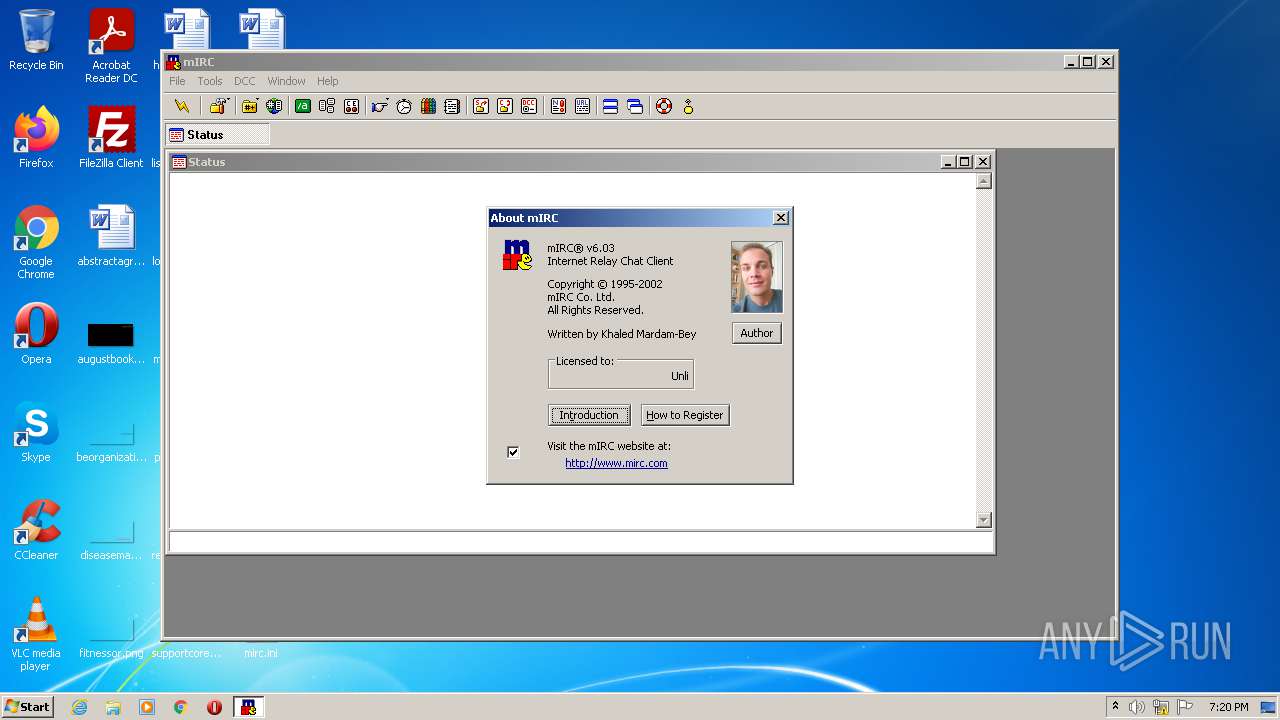The height and width of the screenshot is (720, 1280).
Task: Select the Firefox desktop shortcut
Action: coord(36,138)
